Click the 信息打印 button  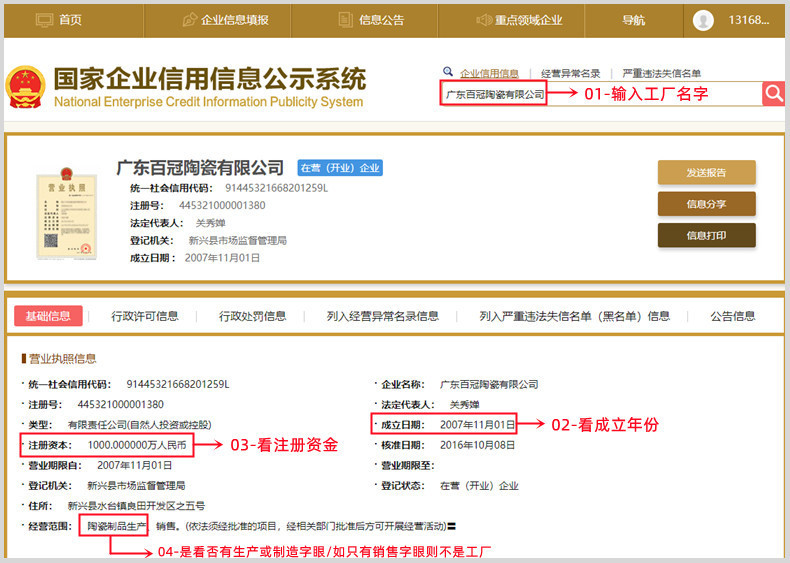pyautogui.click(x=706, y=235)
